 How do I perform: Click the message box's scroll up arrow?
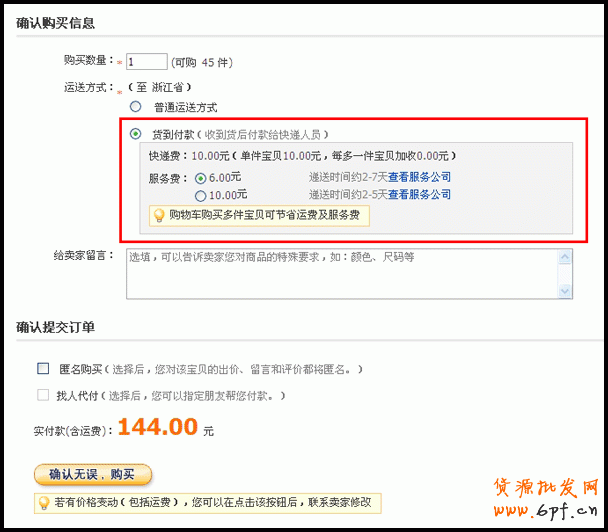click(565, 257)
